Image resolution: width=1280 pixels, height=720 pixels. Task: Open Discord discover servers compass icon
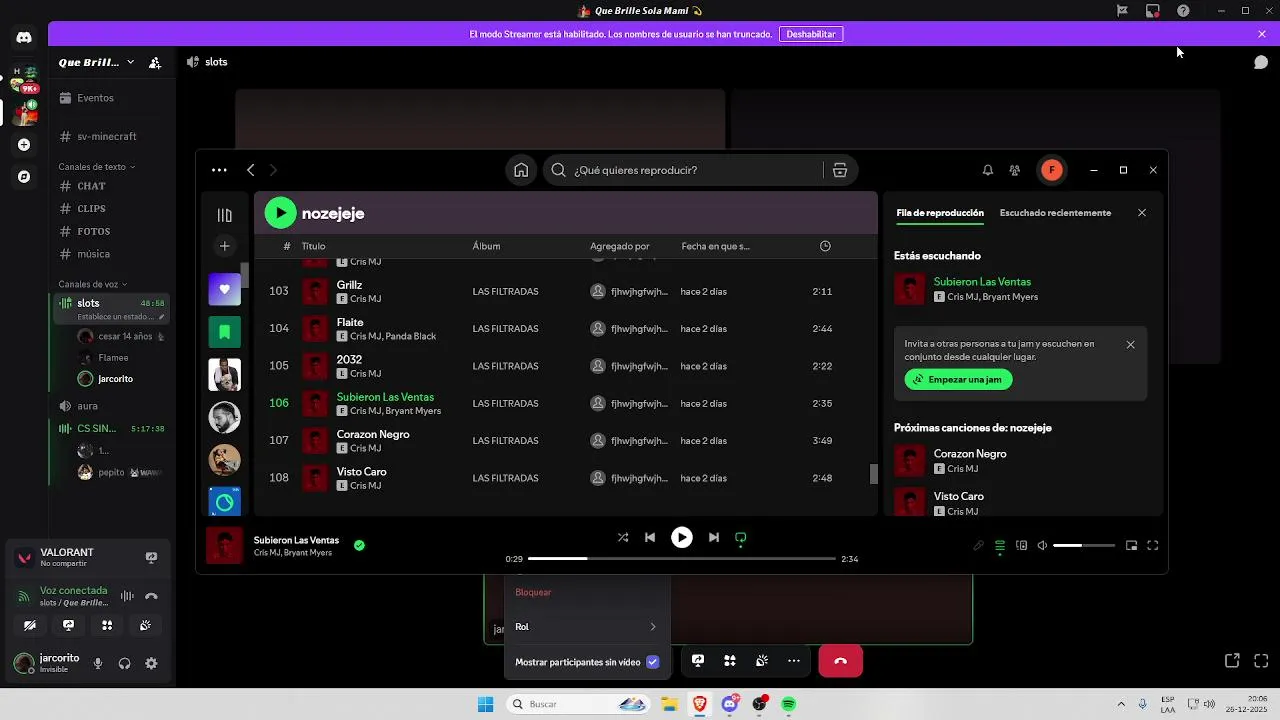tap(24, 177)
